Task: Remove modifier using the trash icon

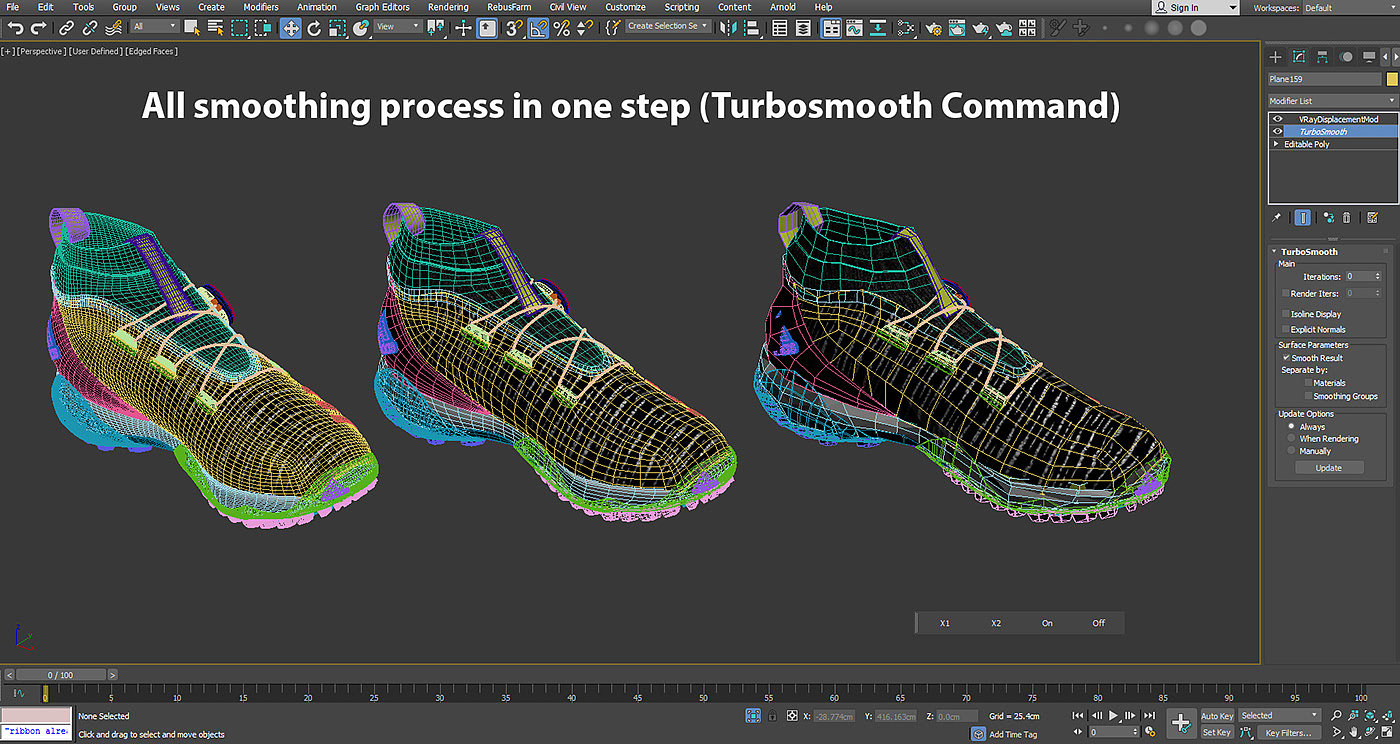Action: 1347,217
